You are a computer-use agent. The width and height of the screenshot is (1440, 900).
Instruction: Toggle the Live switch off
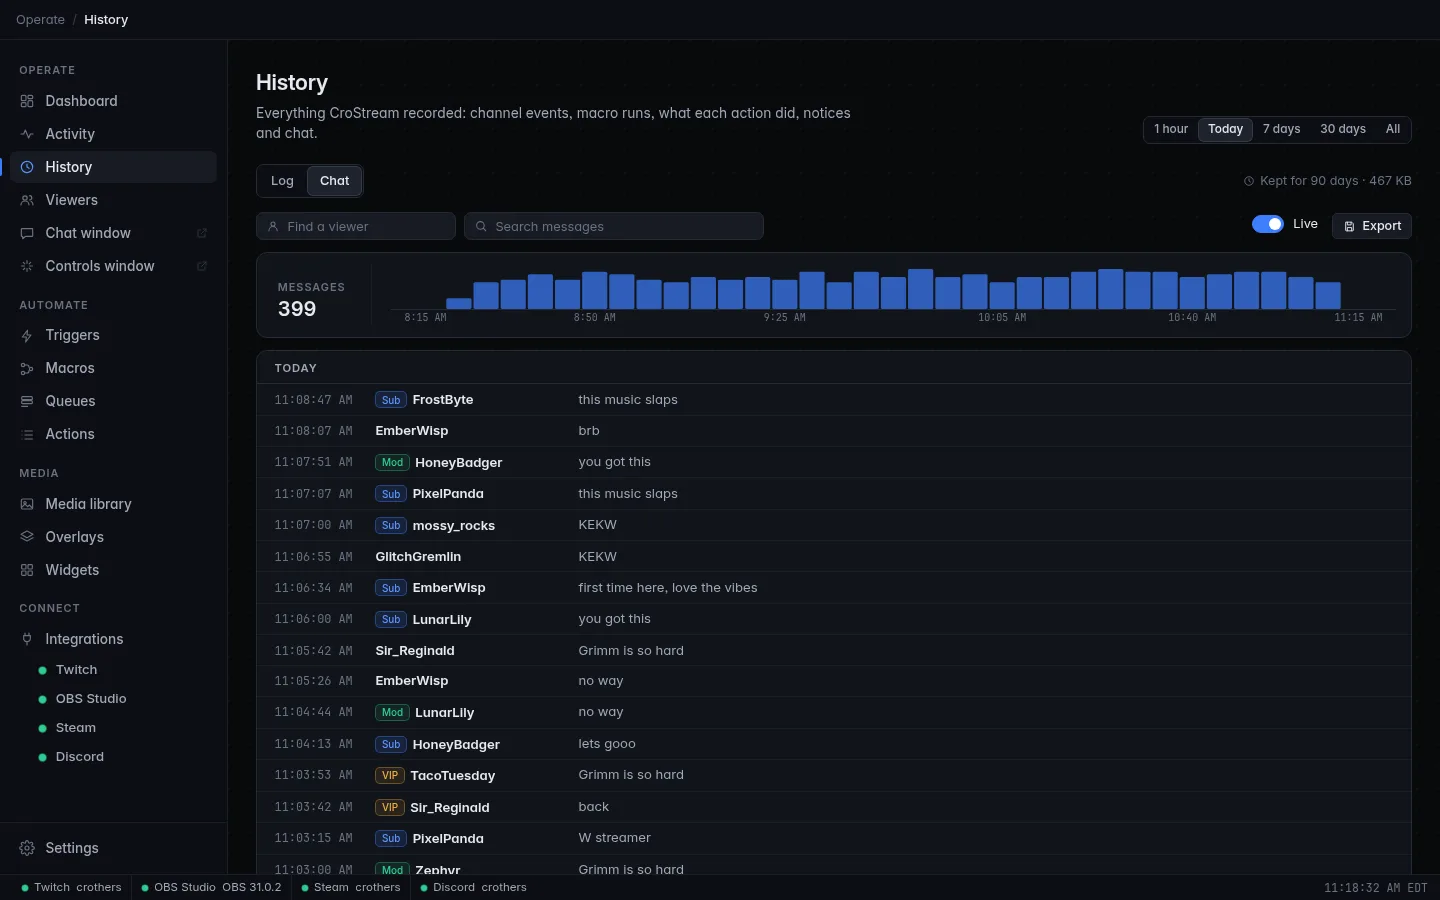point(1268,224)
